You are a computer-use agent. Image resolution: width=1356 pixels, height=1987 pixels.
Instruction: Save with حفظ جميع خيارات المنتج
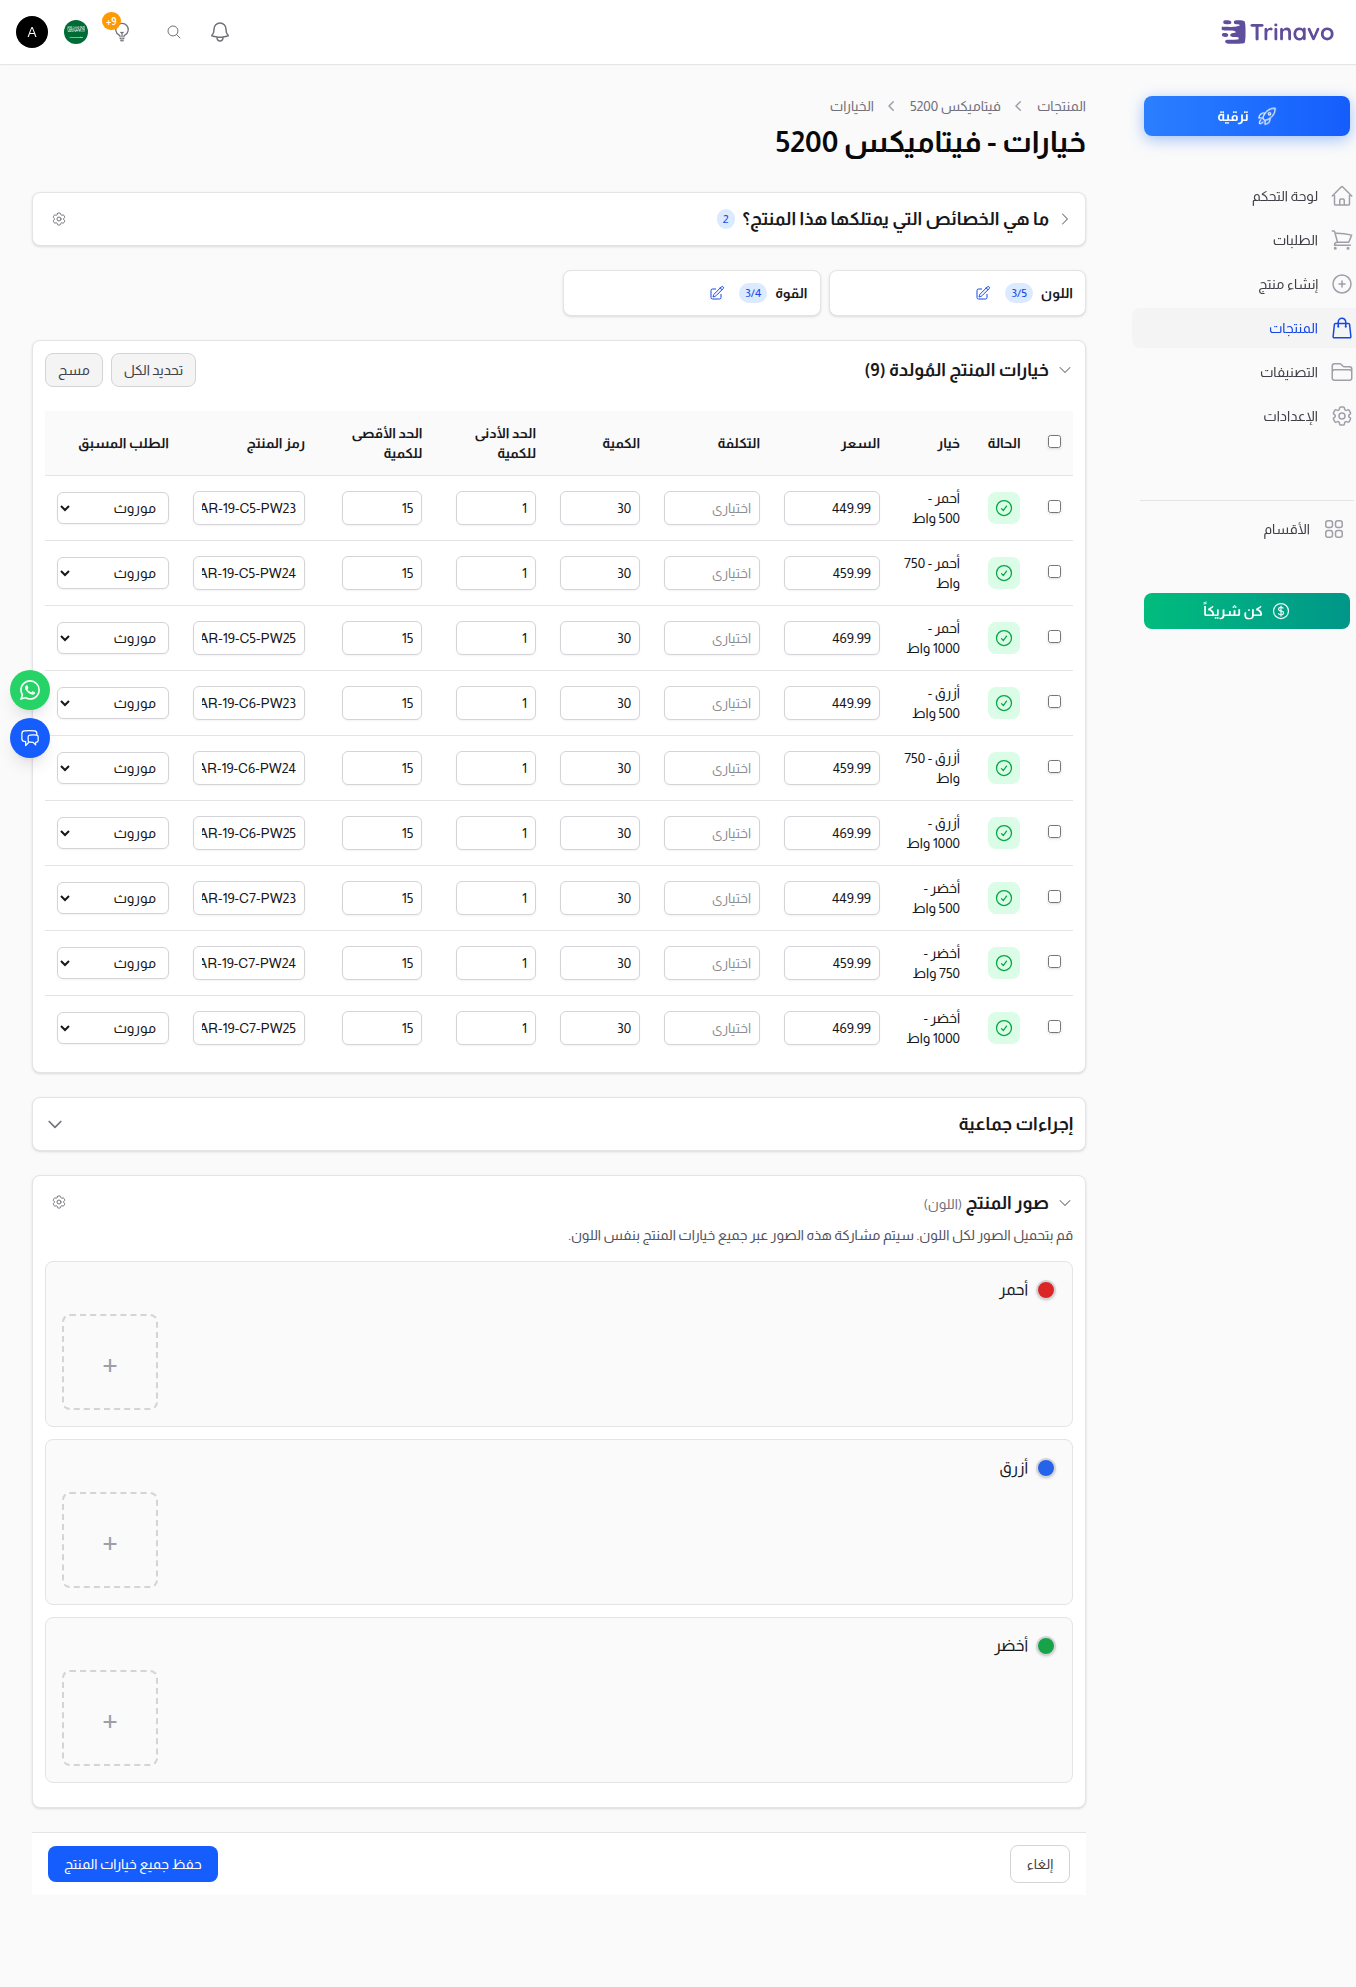point(133,1864)
